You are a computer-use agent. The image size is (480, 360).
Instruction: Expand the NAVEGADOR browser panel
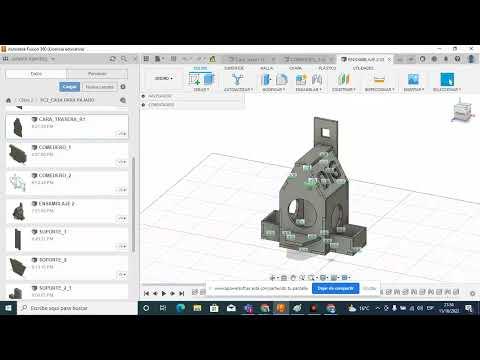coord(143,96)
